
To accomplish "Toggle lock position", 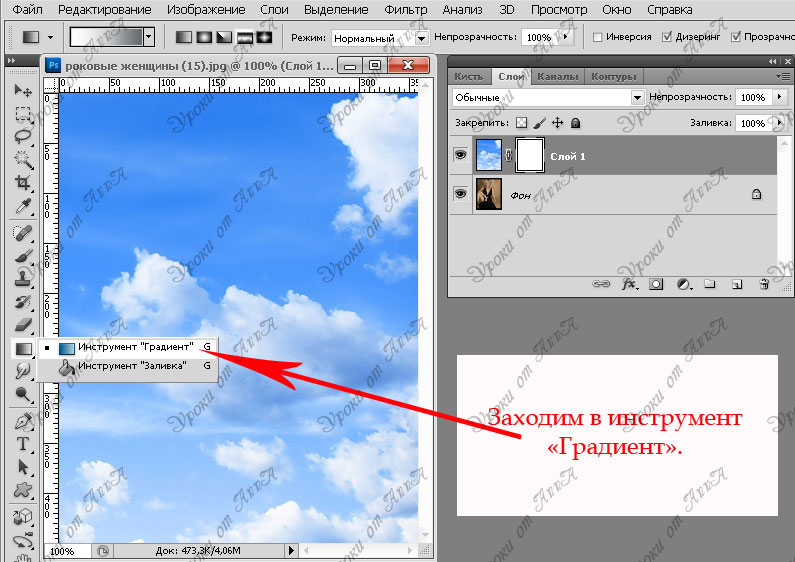I will (558, 123).
